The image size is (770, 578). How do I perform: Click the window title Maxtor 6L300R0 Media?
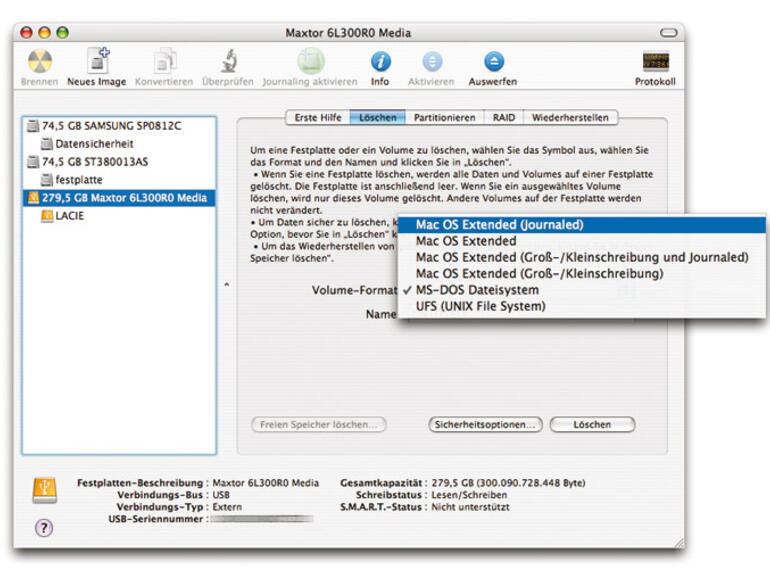point(348,33)
